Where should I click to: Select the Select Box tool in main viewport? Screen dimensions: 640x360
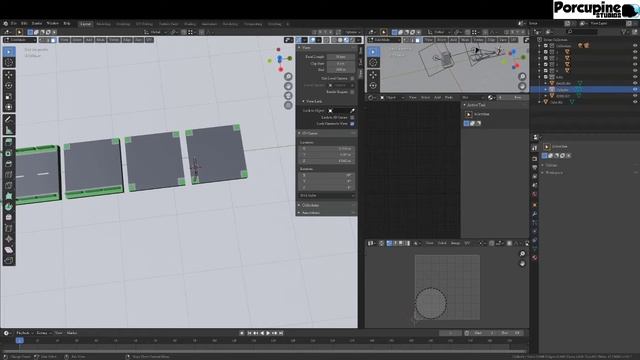coord(9,52)
